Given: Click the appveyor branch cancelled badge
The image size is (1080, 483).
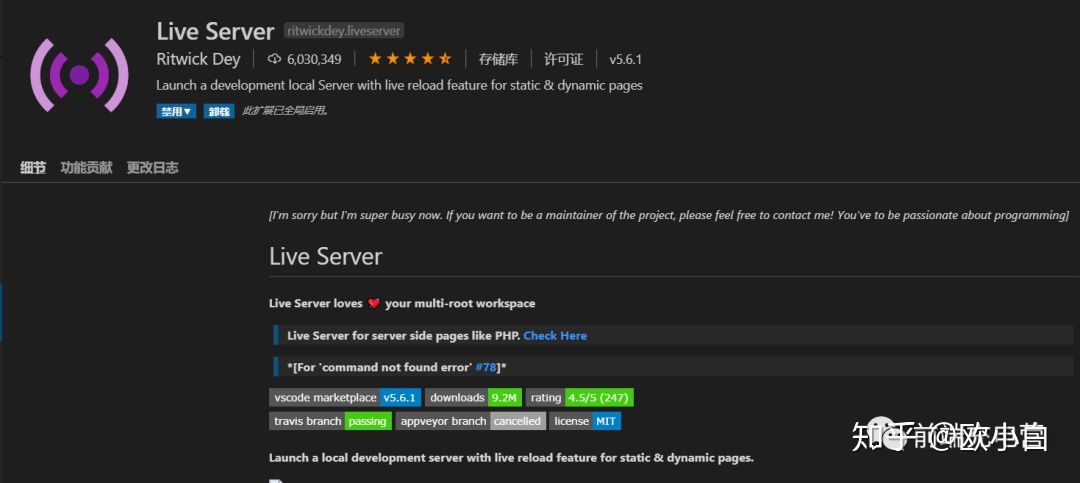Looking at the screenshot, I should pos(471,421).
